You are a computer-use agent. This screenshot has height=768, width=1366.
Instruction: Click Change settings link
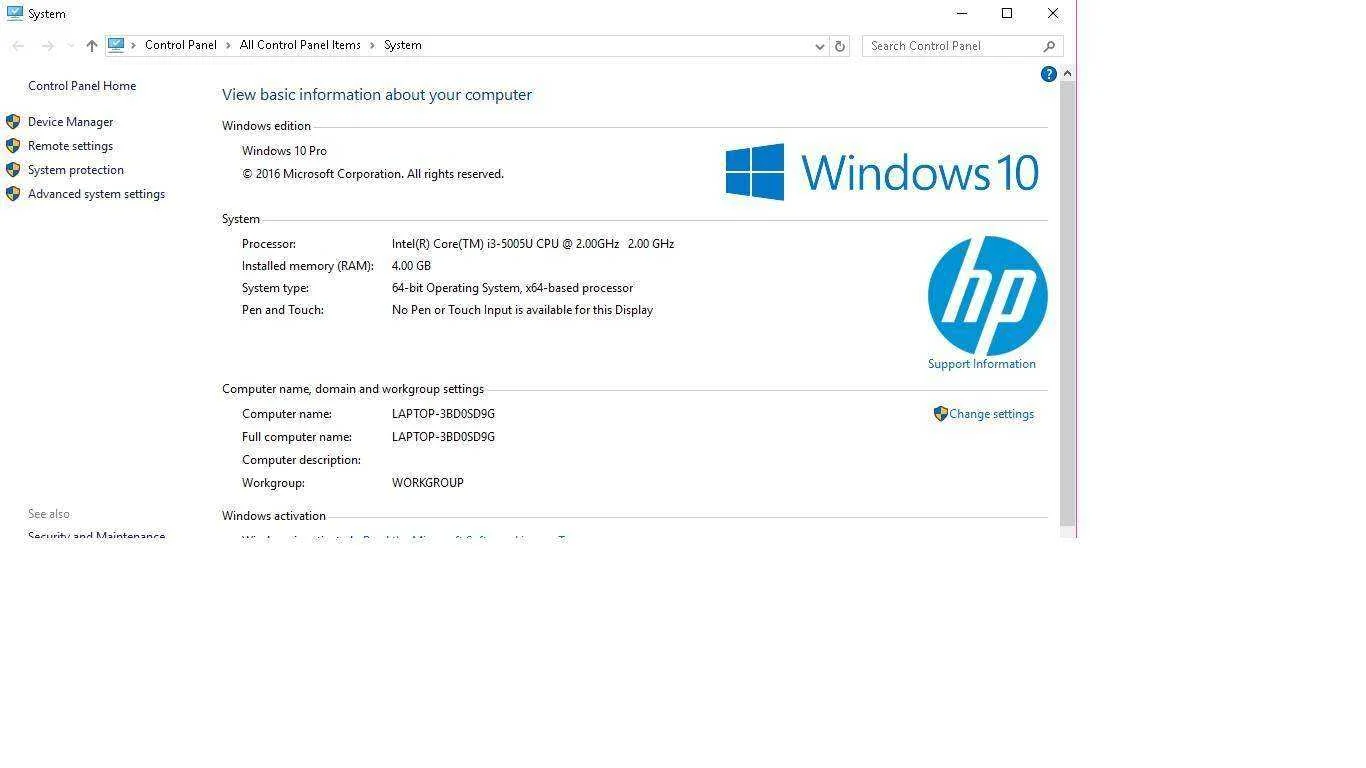tap(992, 414)
